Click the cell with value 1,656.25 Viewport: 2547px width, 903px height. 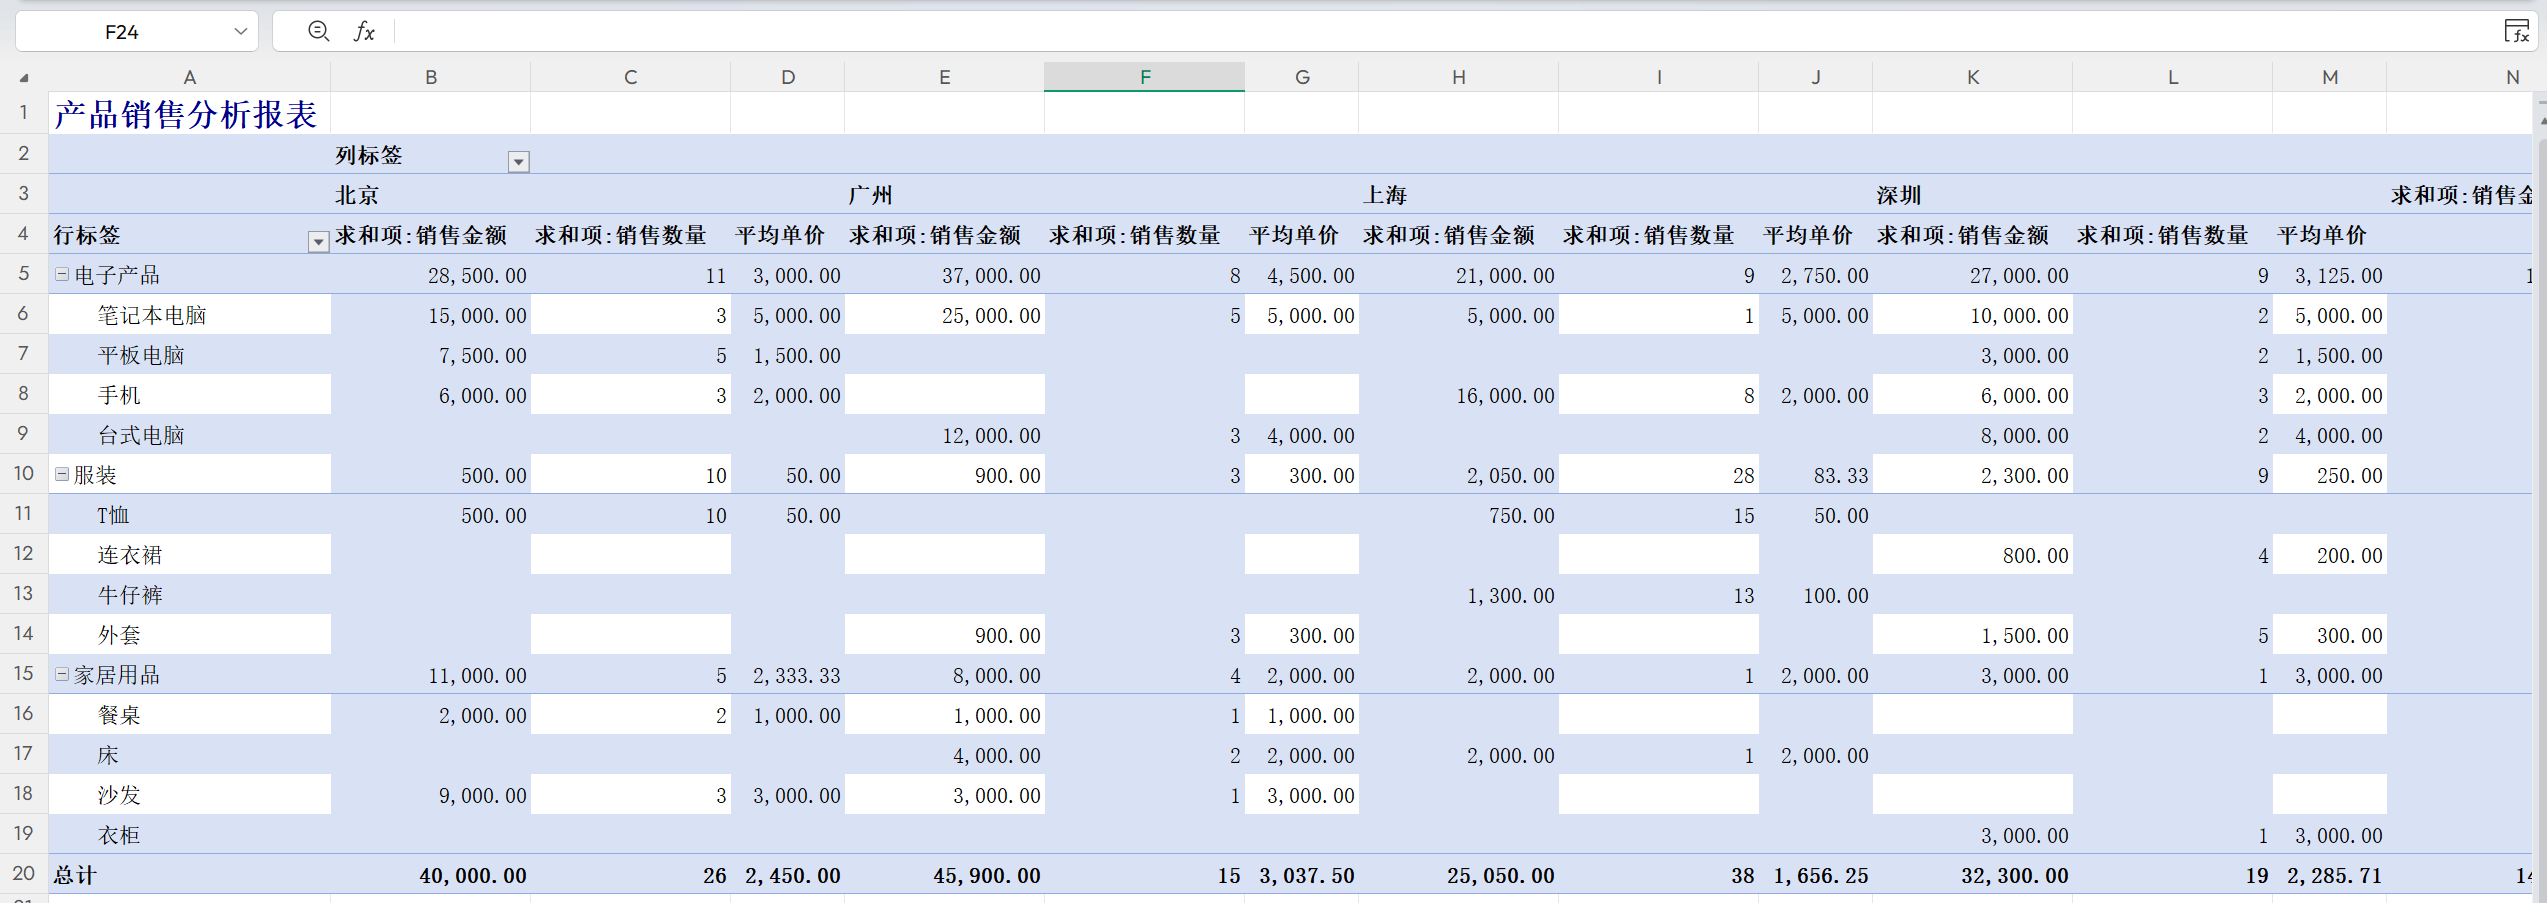(1815, 875)
